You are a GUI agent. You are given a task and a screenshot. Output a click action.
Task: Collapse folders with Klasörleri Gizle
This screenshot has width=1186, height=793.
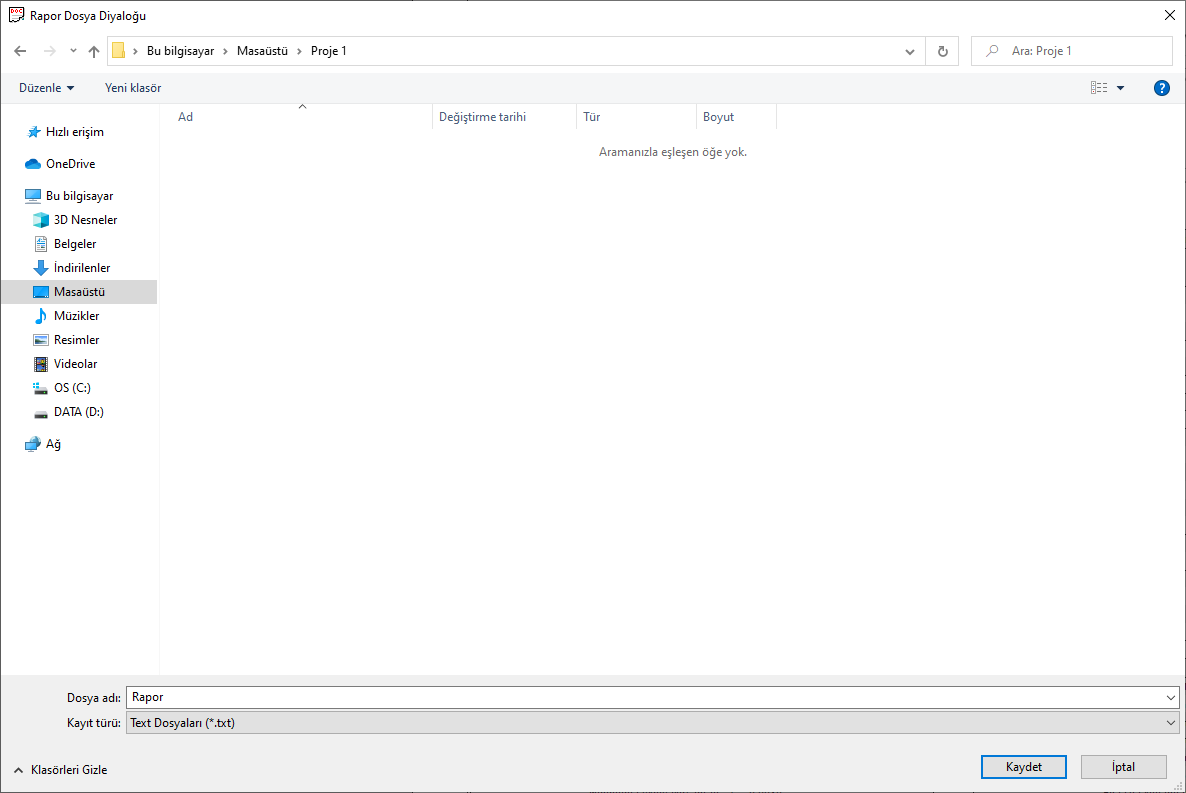60,770
